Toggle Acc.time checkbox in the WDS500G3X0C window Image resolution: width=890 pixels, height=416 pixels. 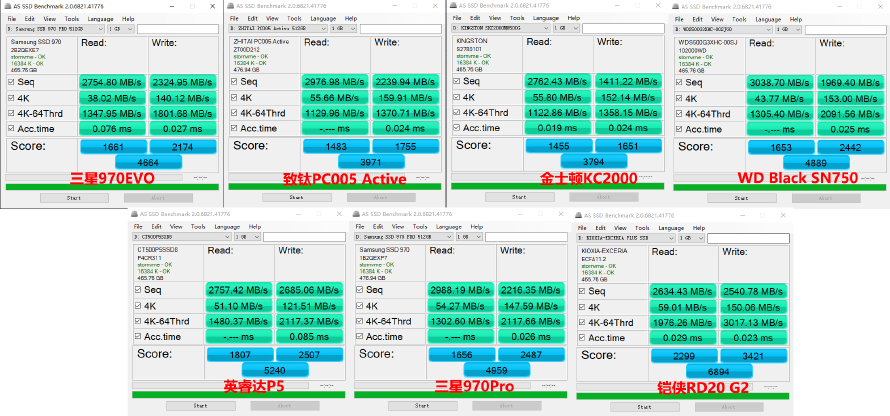click(x=679, y=129)
